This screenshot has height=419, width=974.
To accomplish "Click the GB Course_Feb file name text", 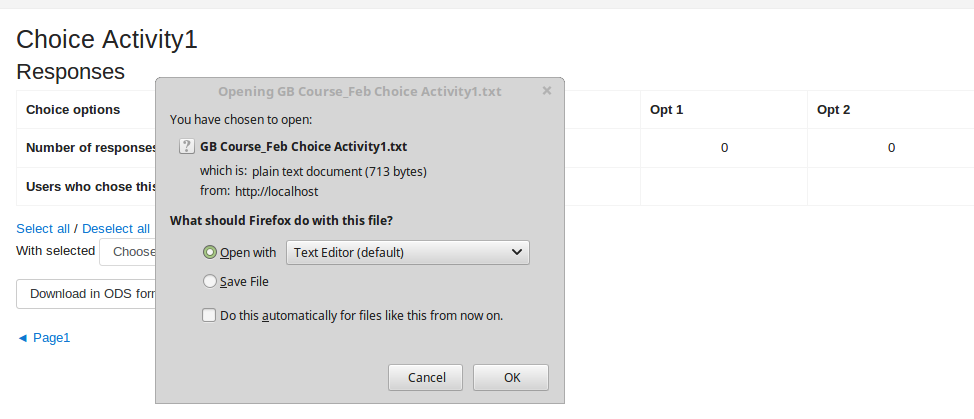I will (303, 146).
